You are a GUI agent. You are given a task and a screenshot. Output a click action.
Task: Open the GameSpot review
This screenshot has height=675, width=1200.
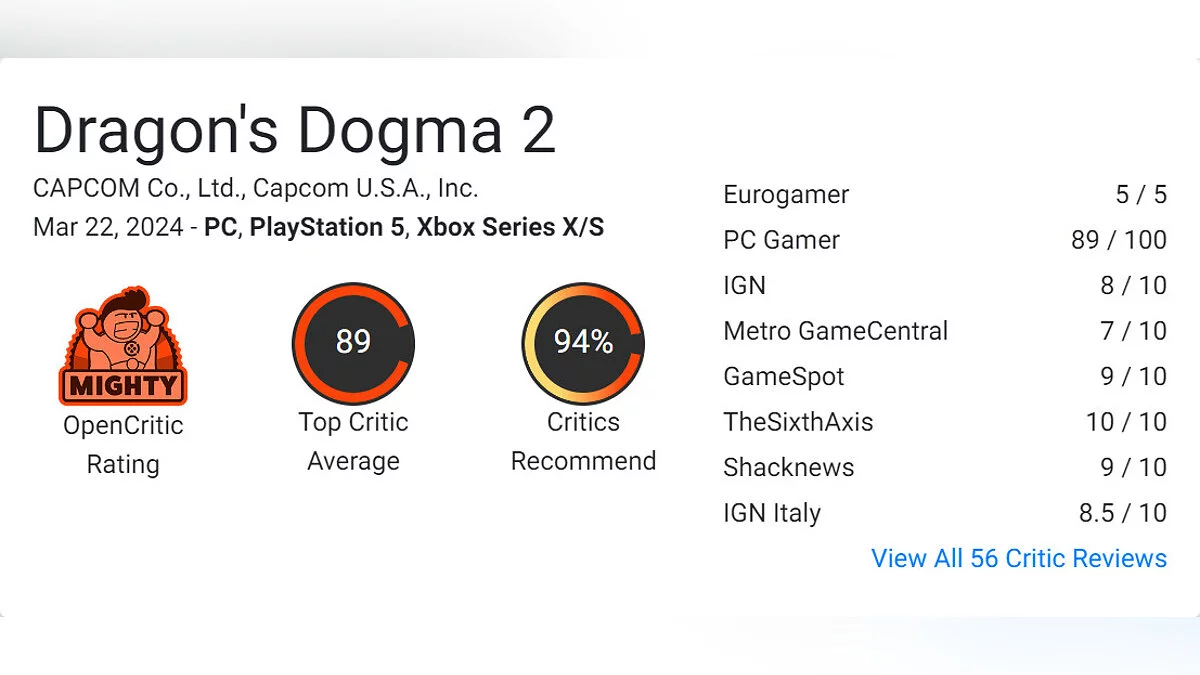784,376
